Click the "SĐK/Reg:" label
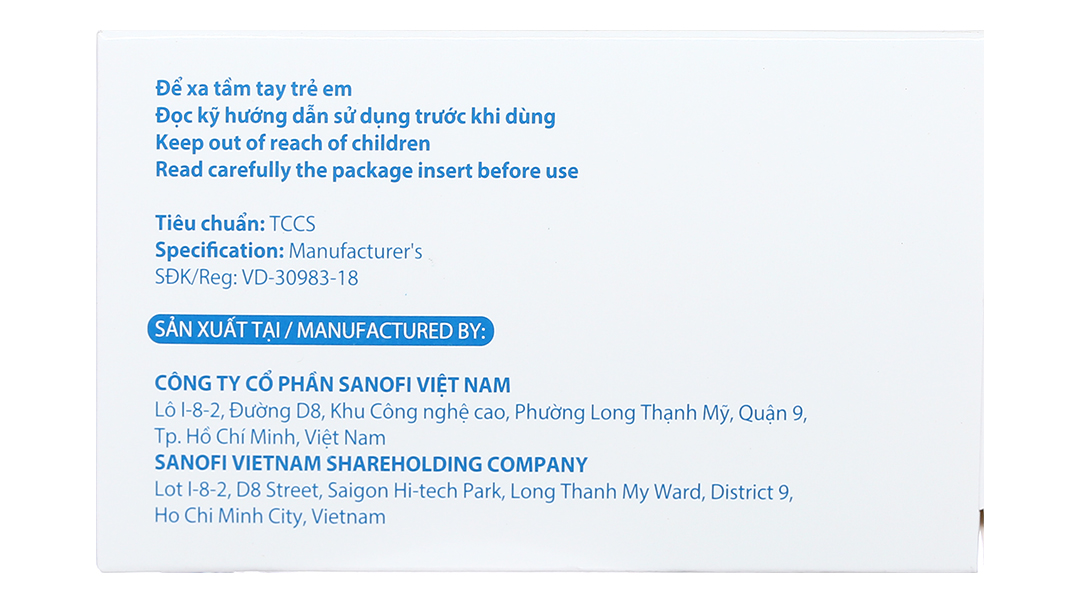The width and height of the screenshot is (1080, 600). 196,278
